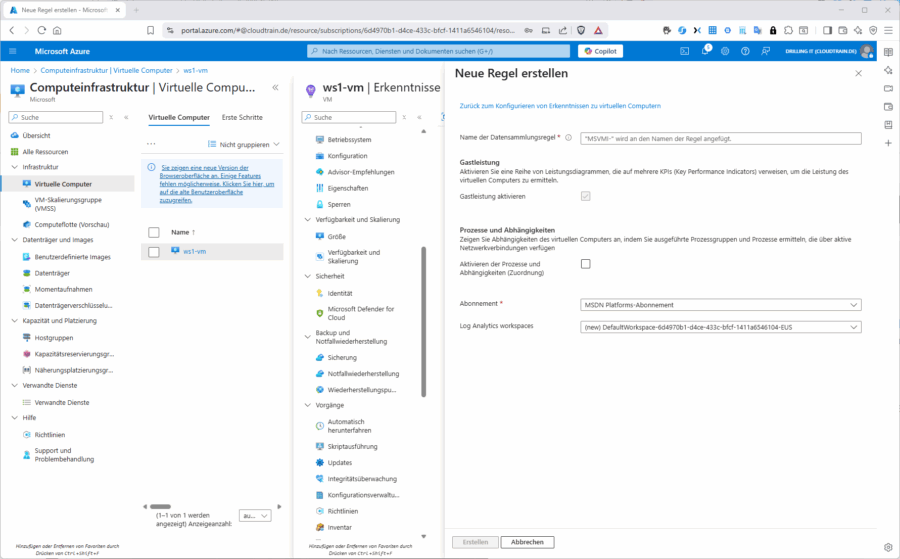Image resolution: width=900 pixels, height=559 pixels.
Task: Open Cloud Shell from the top bar
Action: [685, 51]
